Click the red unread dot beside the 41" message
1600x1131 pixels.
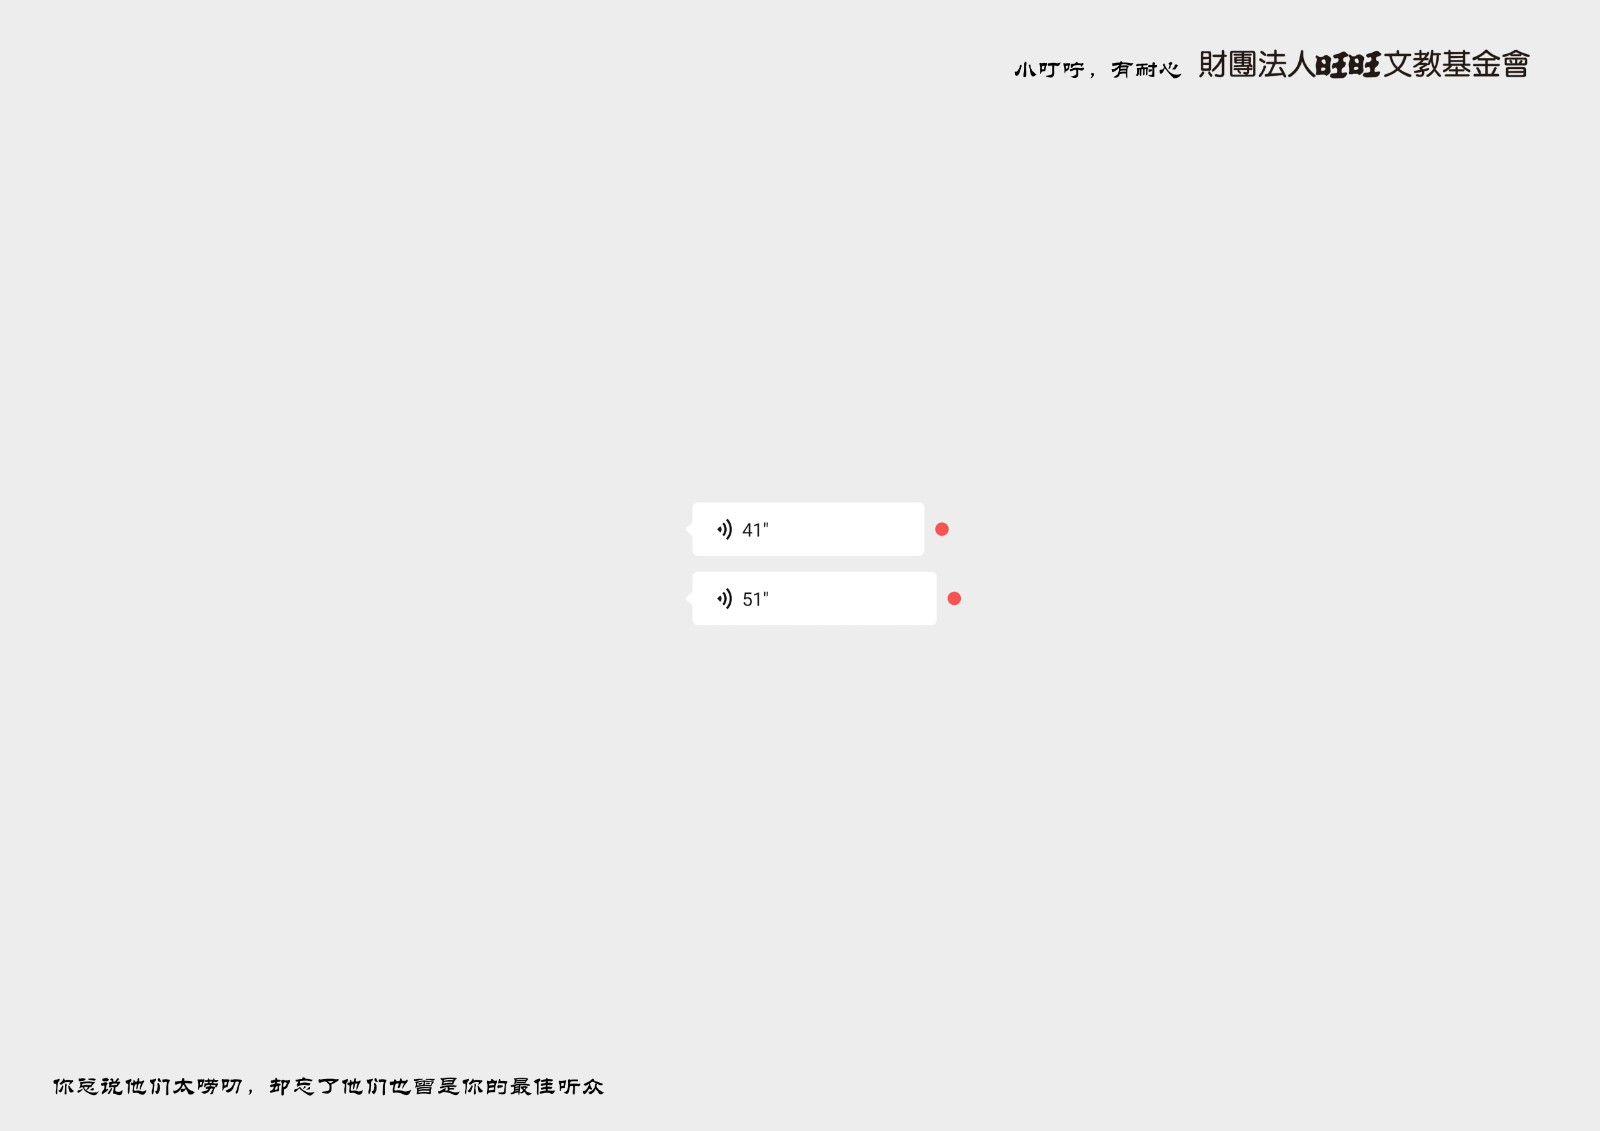click(x=942, y=529)
